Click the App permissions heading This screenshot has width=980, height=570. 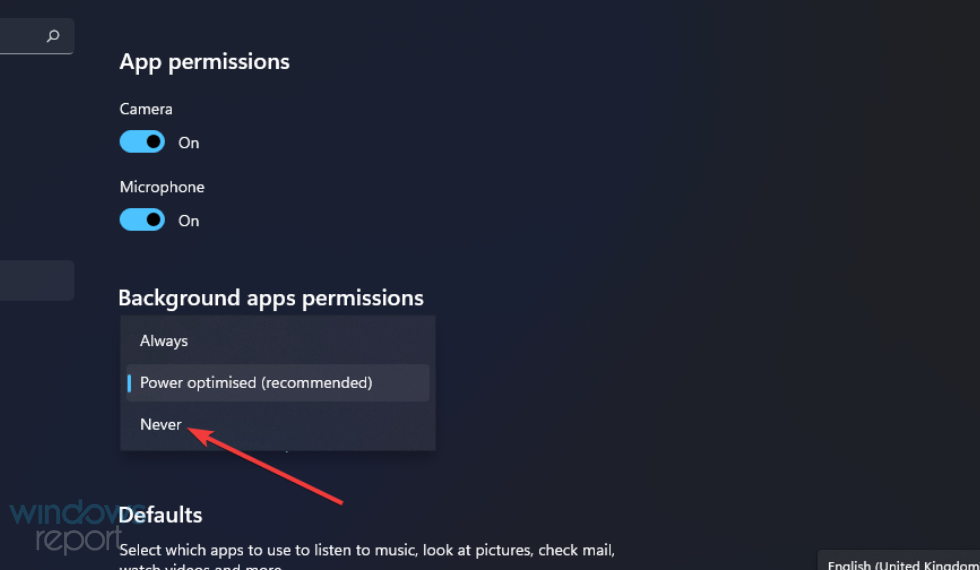[204, 62]
